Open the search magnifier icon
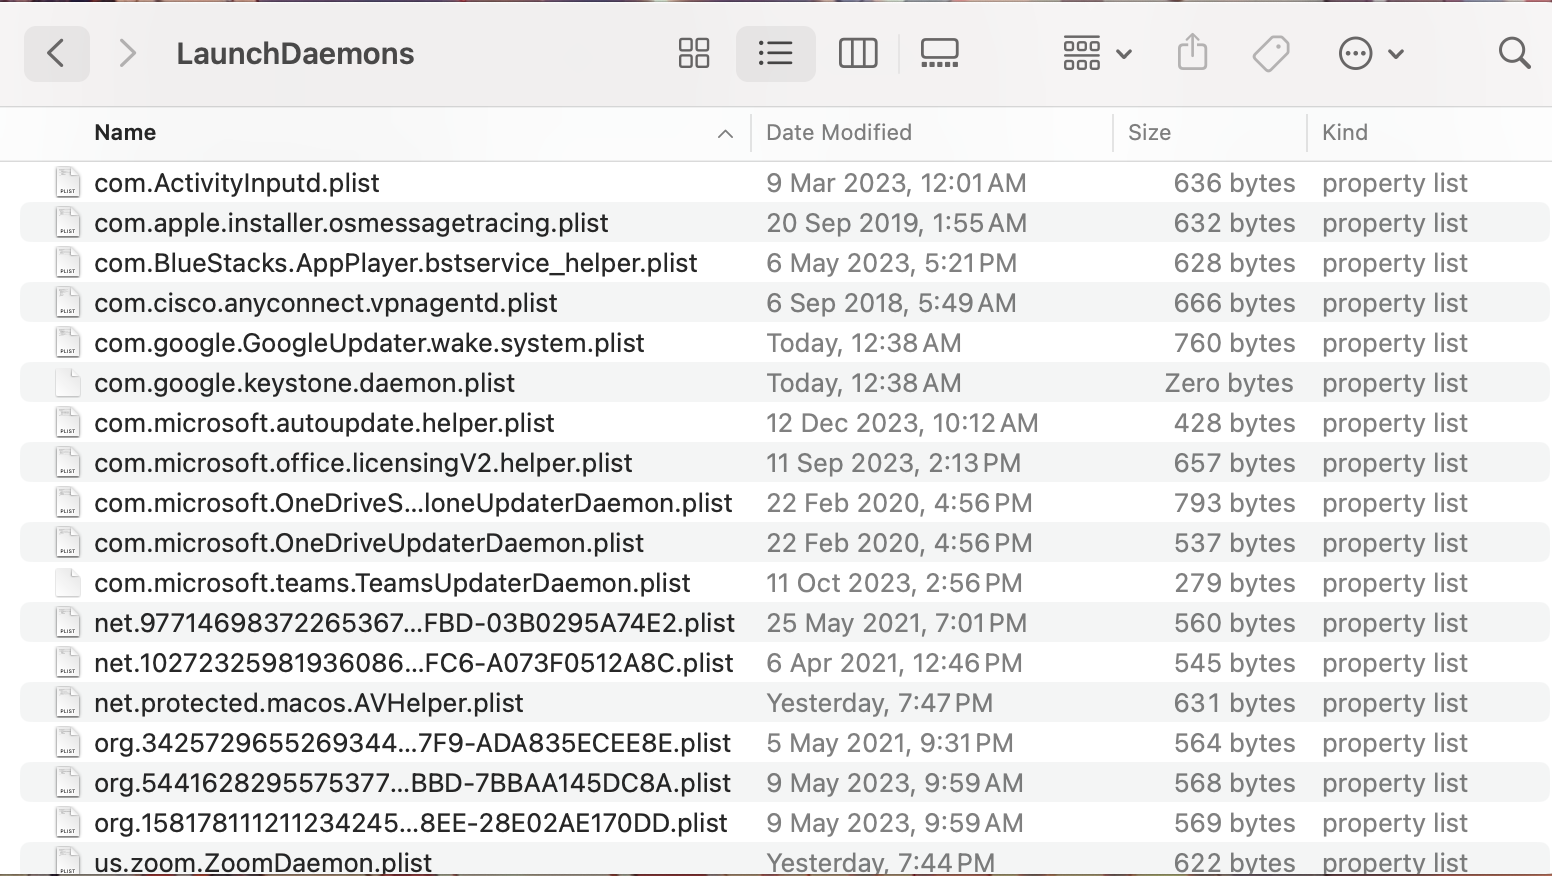This screenshot has width=1552, height=876. 1513,53
